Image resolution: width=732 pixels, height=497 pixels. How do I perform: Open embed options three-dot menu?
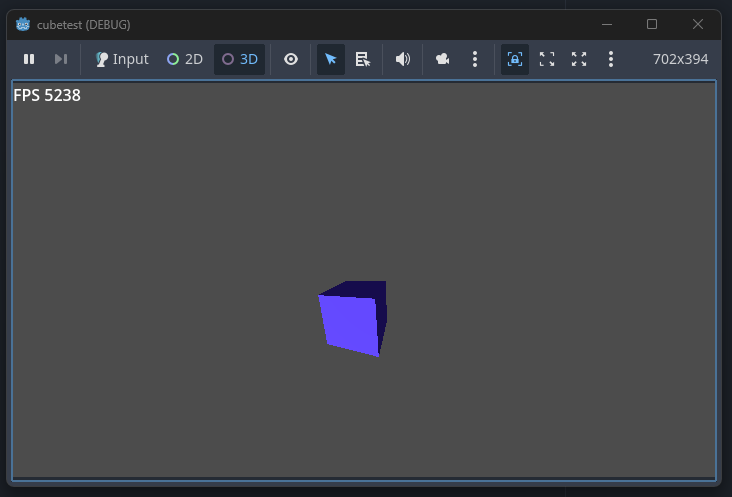[611, 59]
